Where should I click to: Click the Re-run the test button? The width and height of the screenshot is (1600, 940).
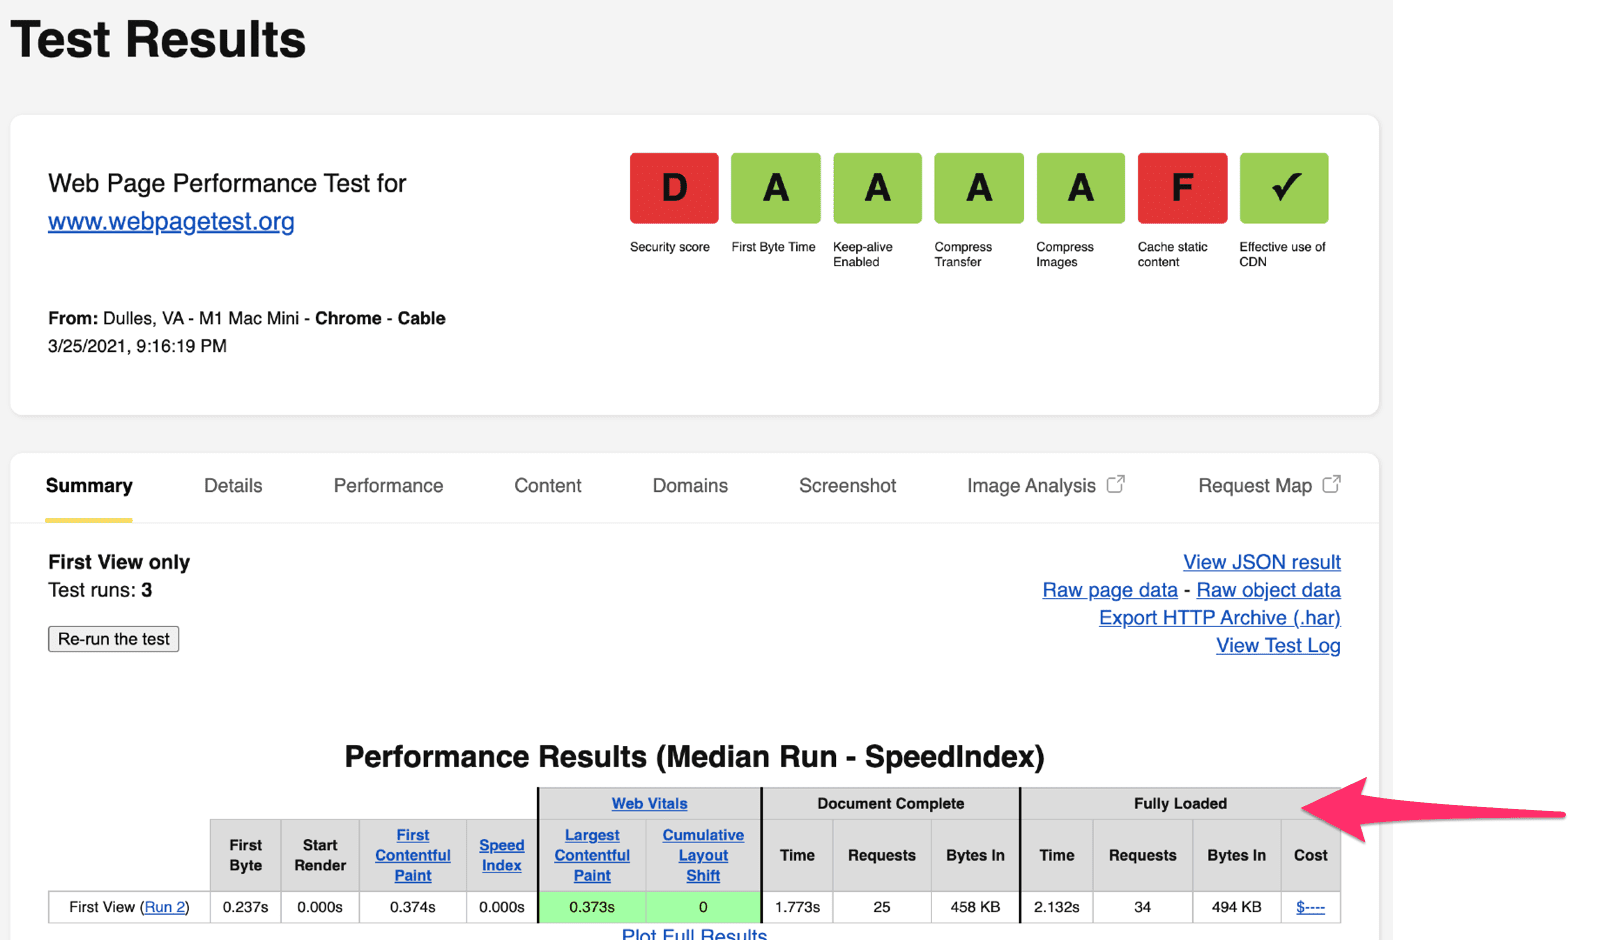(114, 639)
